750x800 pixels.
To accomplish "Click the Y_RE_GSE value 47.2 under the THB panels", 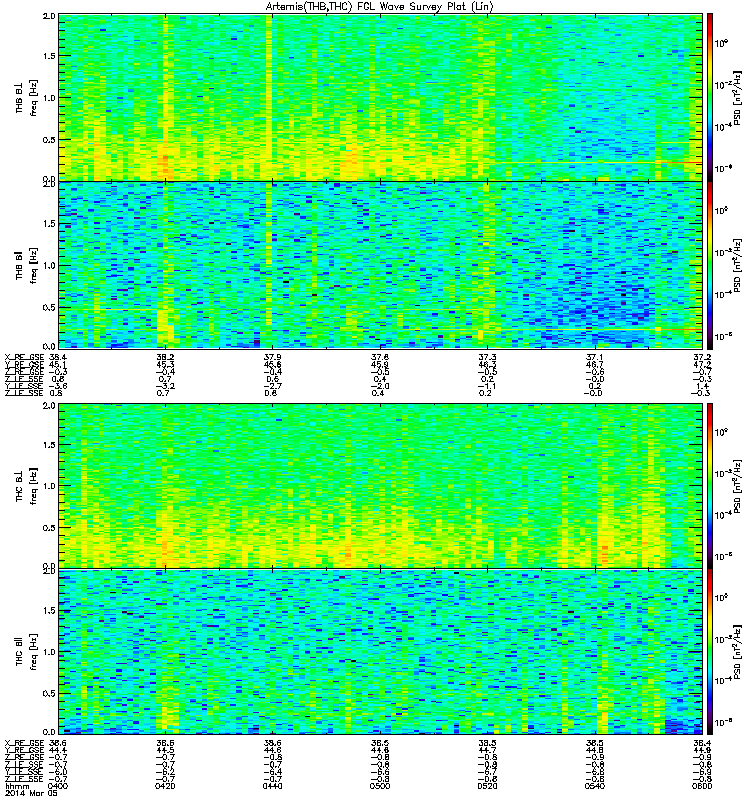I will click(x=702, y=364).
